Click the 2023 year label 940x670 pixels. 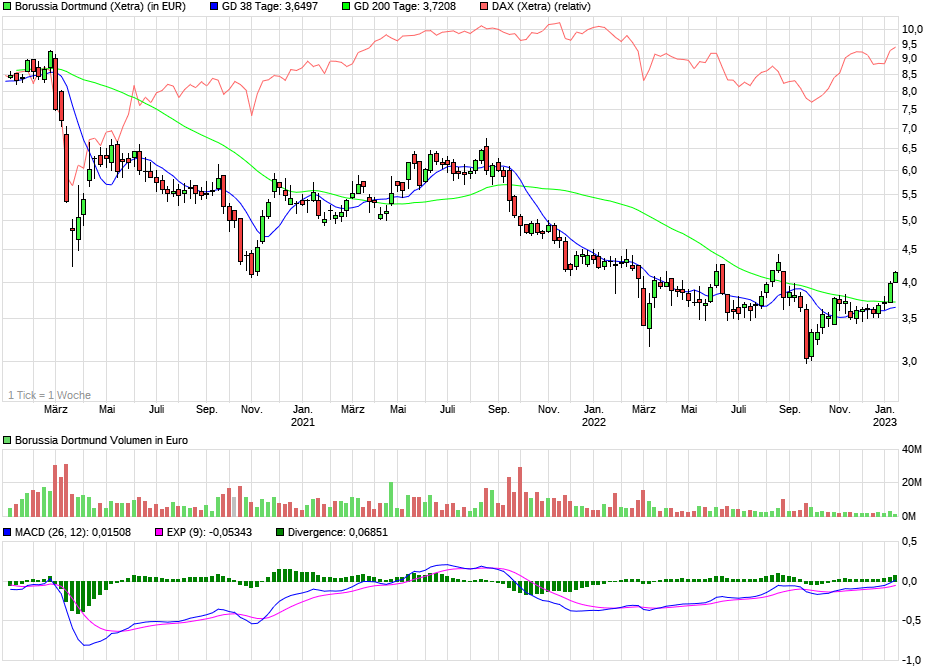[885, 422]
